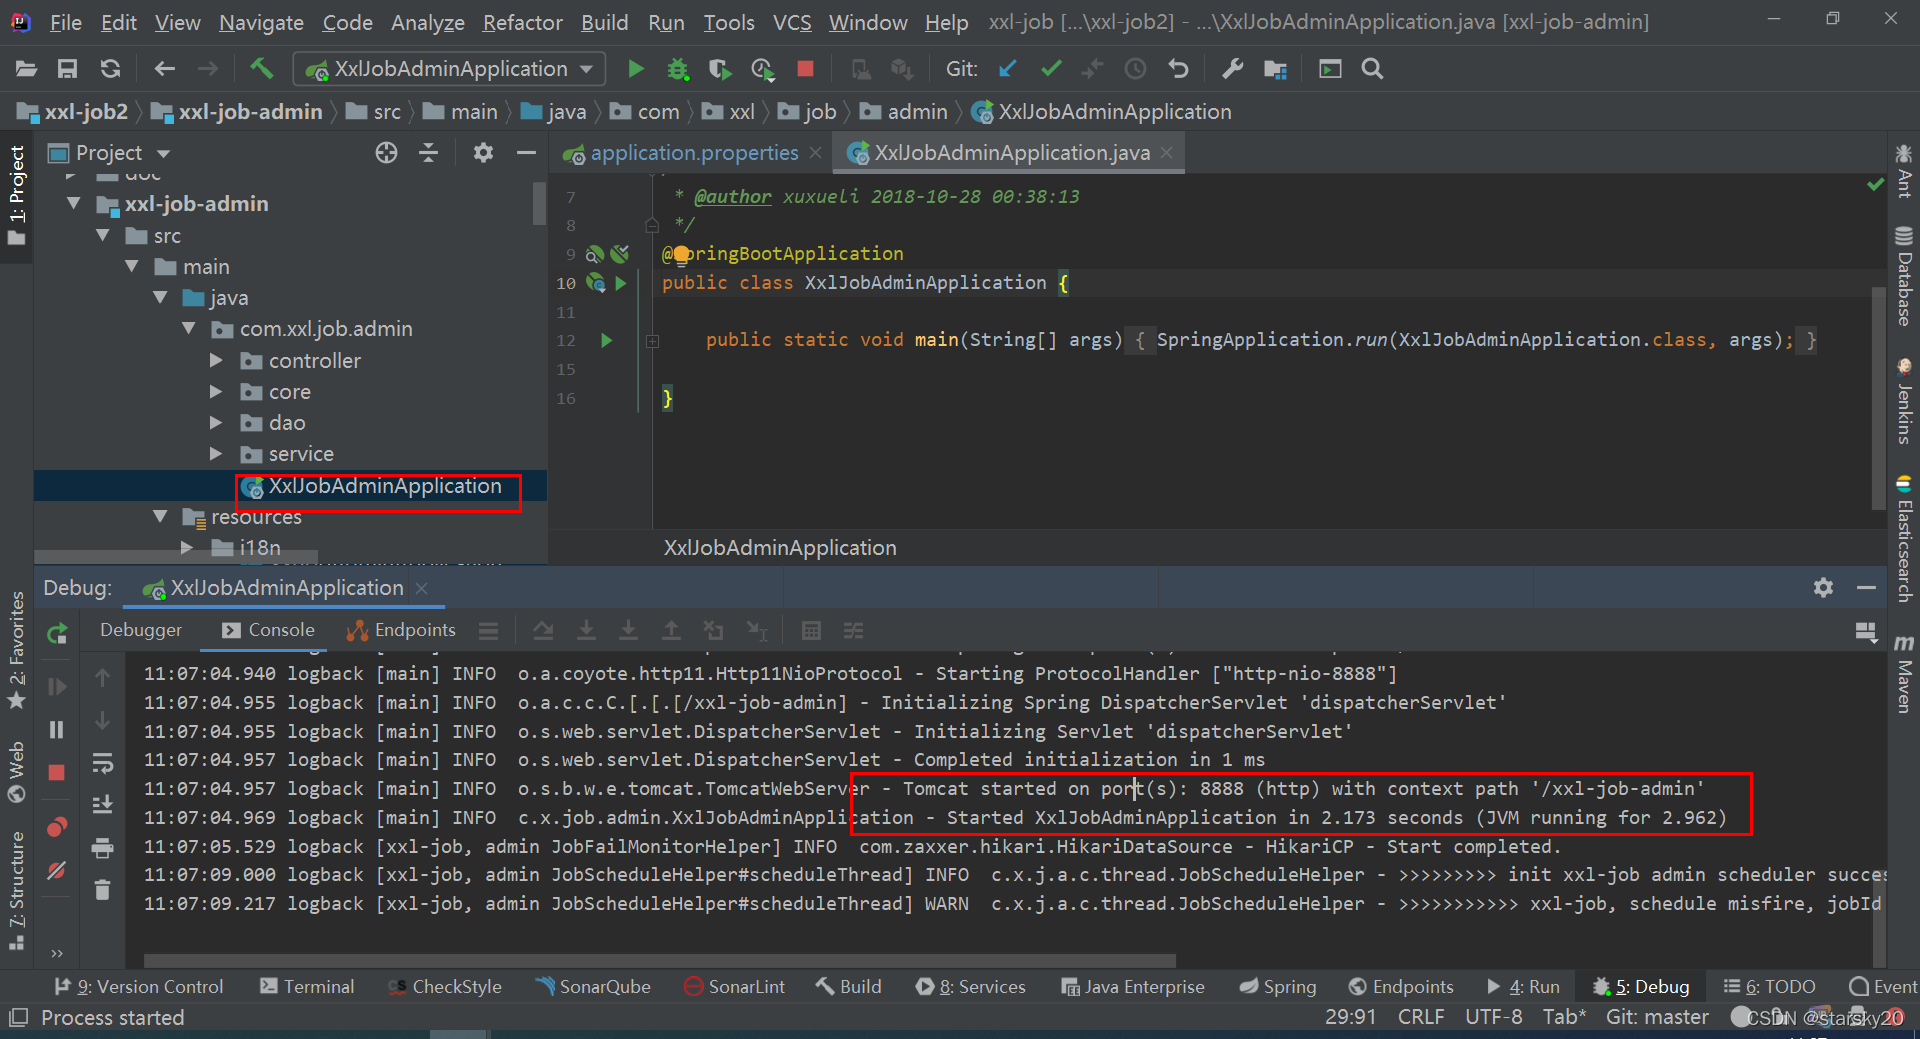Toggle Mute Breakpoints icon in debug sidebar
The height and width of the screenshot is (1039, 1920).
tap(57, 871)
